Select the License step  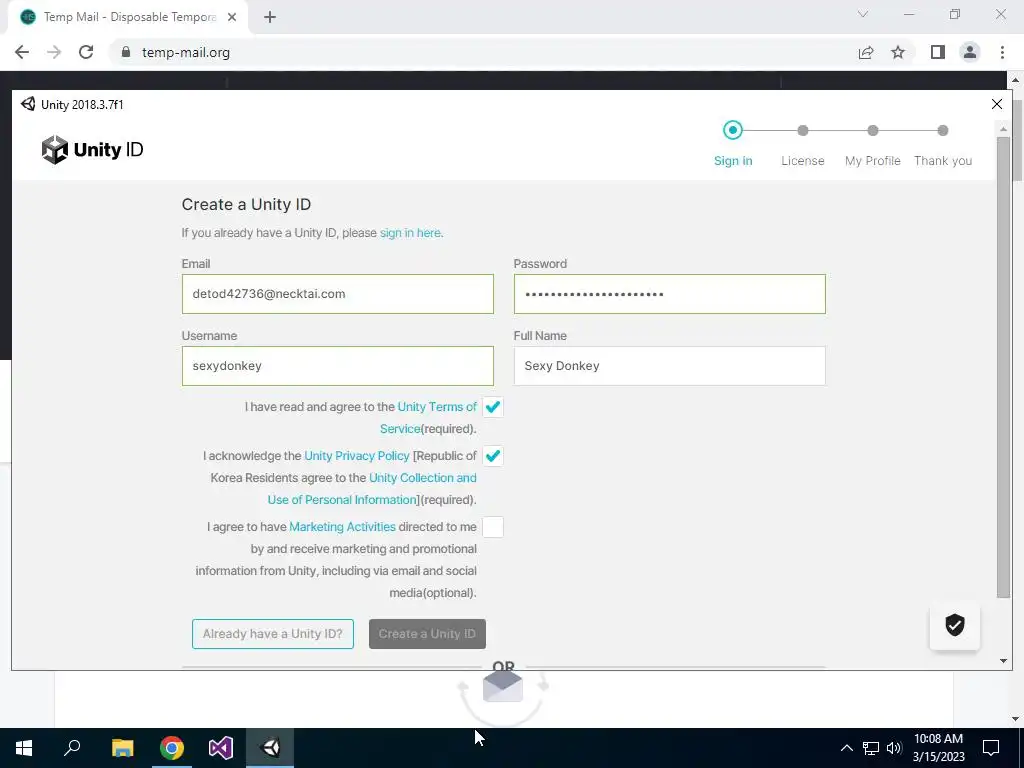tap(803, 144)
